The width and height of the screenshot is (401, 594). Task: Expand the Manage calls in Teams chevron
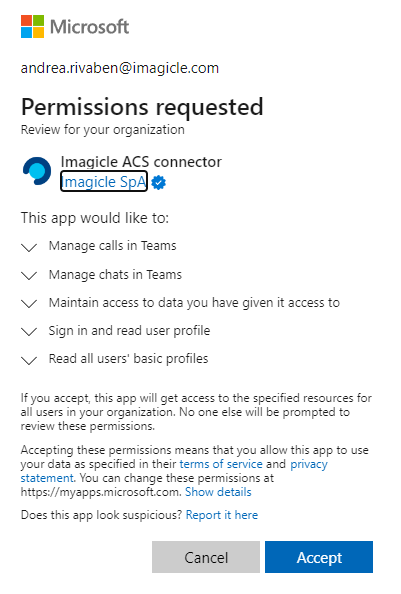[29, 247]
